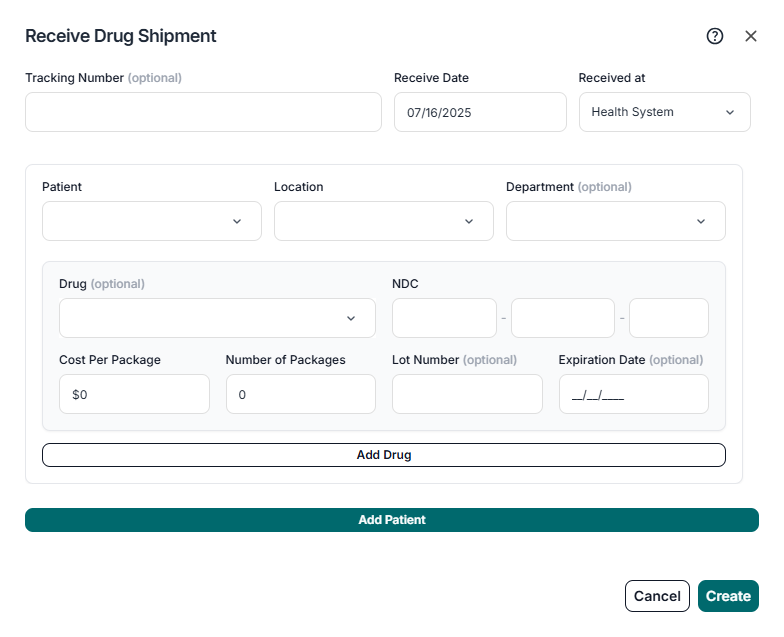Expand the Department dropdown
This screenshot has width=784, height=637.
615,221
